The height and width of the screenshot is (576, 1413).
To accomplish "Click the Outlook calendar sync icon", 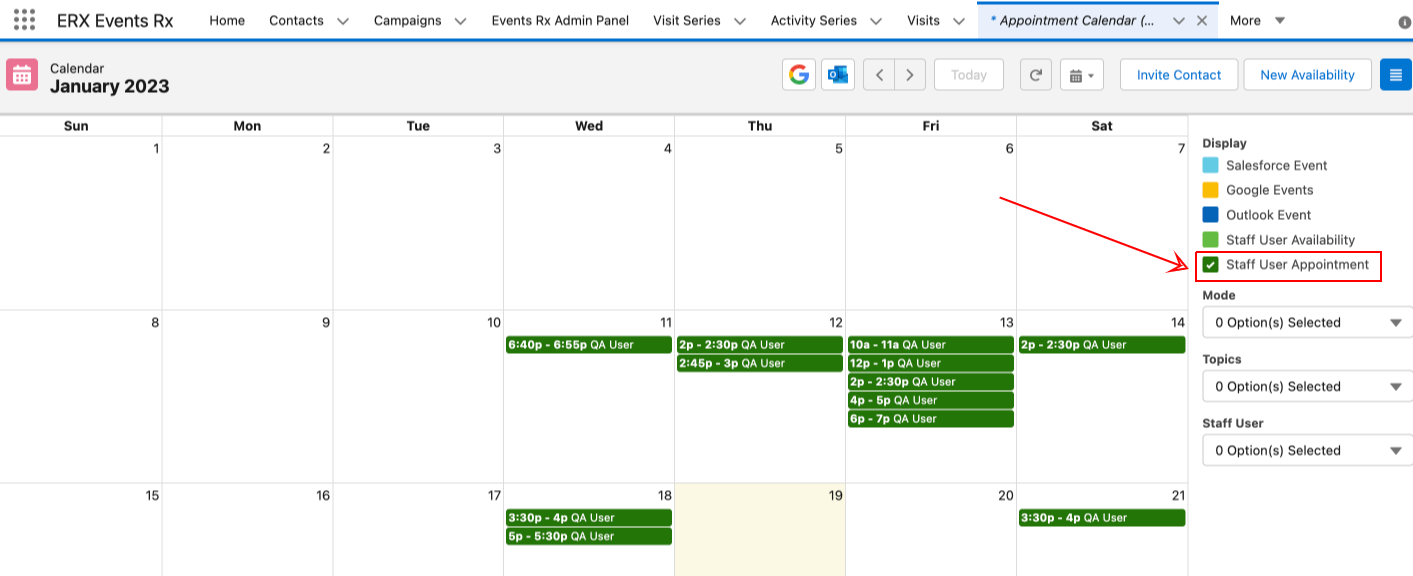I will [838, 75].
